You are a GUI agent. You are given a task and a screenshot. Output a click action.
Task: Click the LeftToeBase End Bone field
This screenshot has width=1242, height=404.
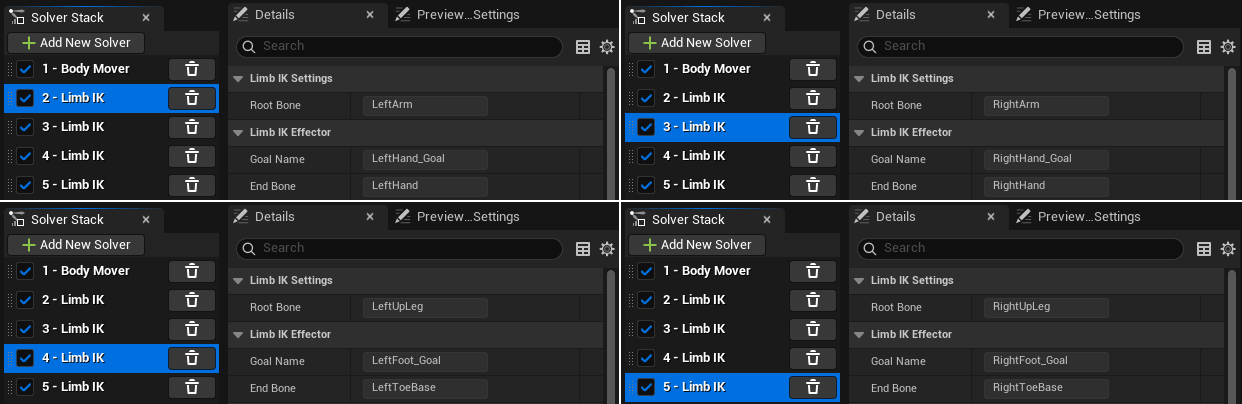click(x=425, y=388)
